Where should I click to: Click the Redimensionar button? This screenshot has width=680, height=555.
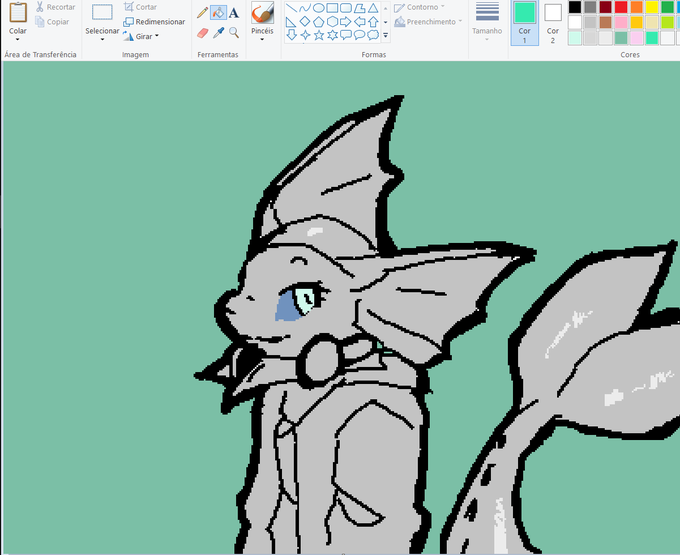(154, 22)
